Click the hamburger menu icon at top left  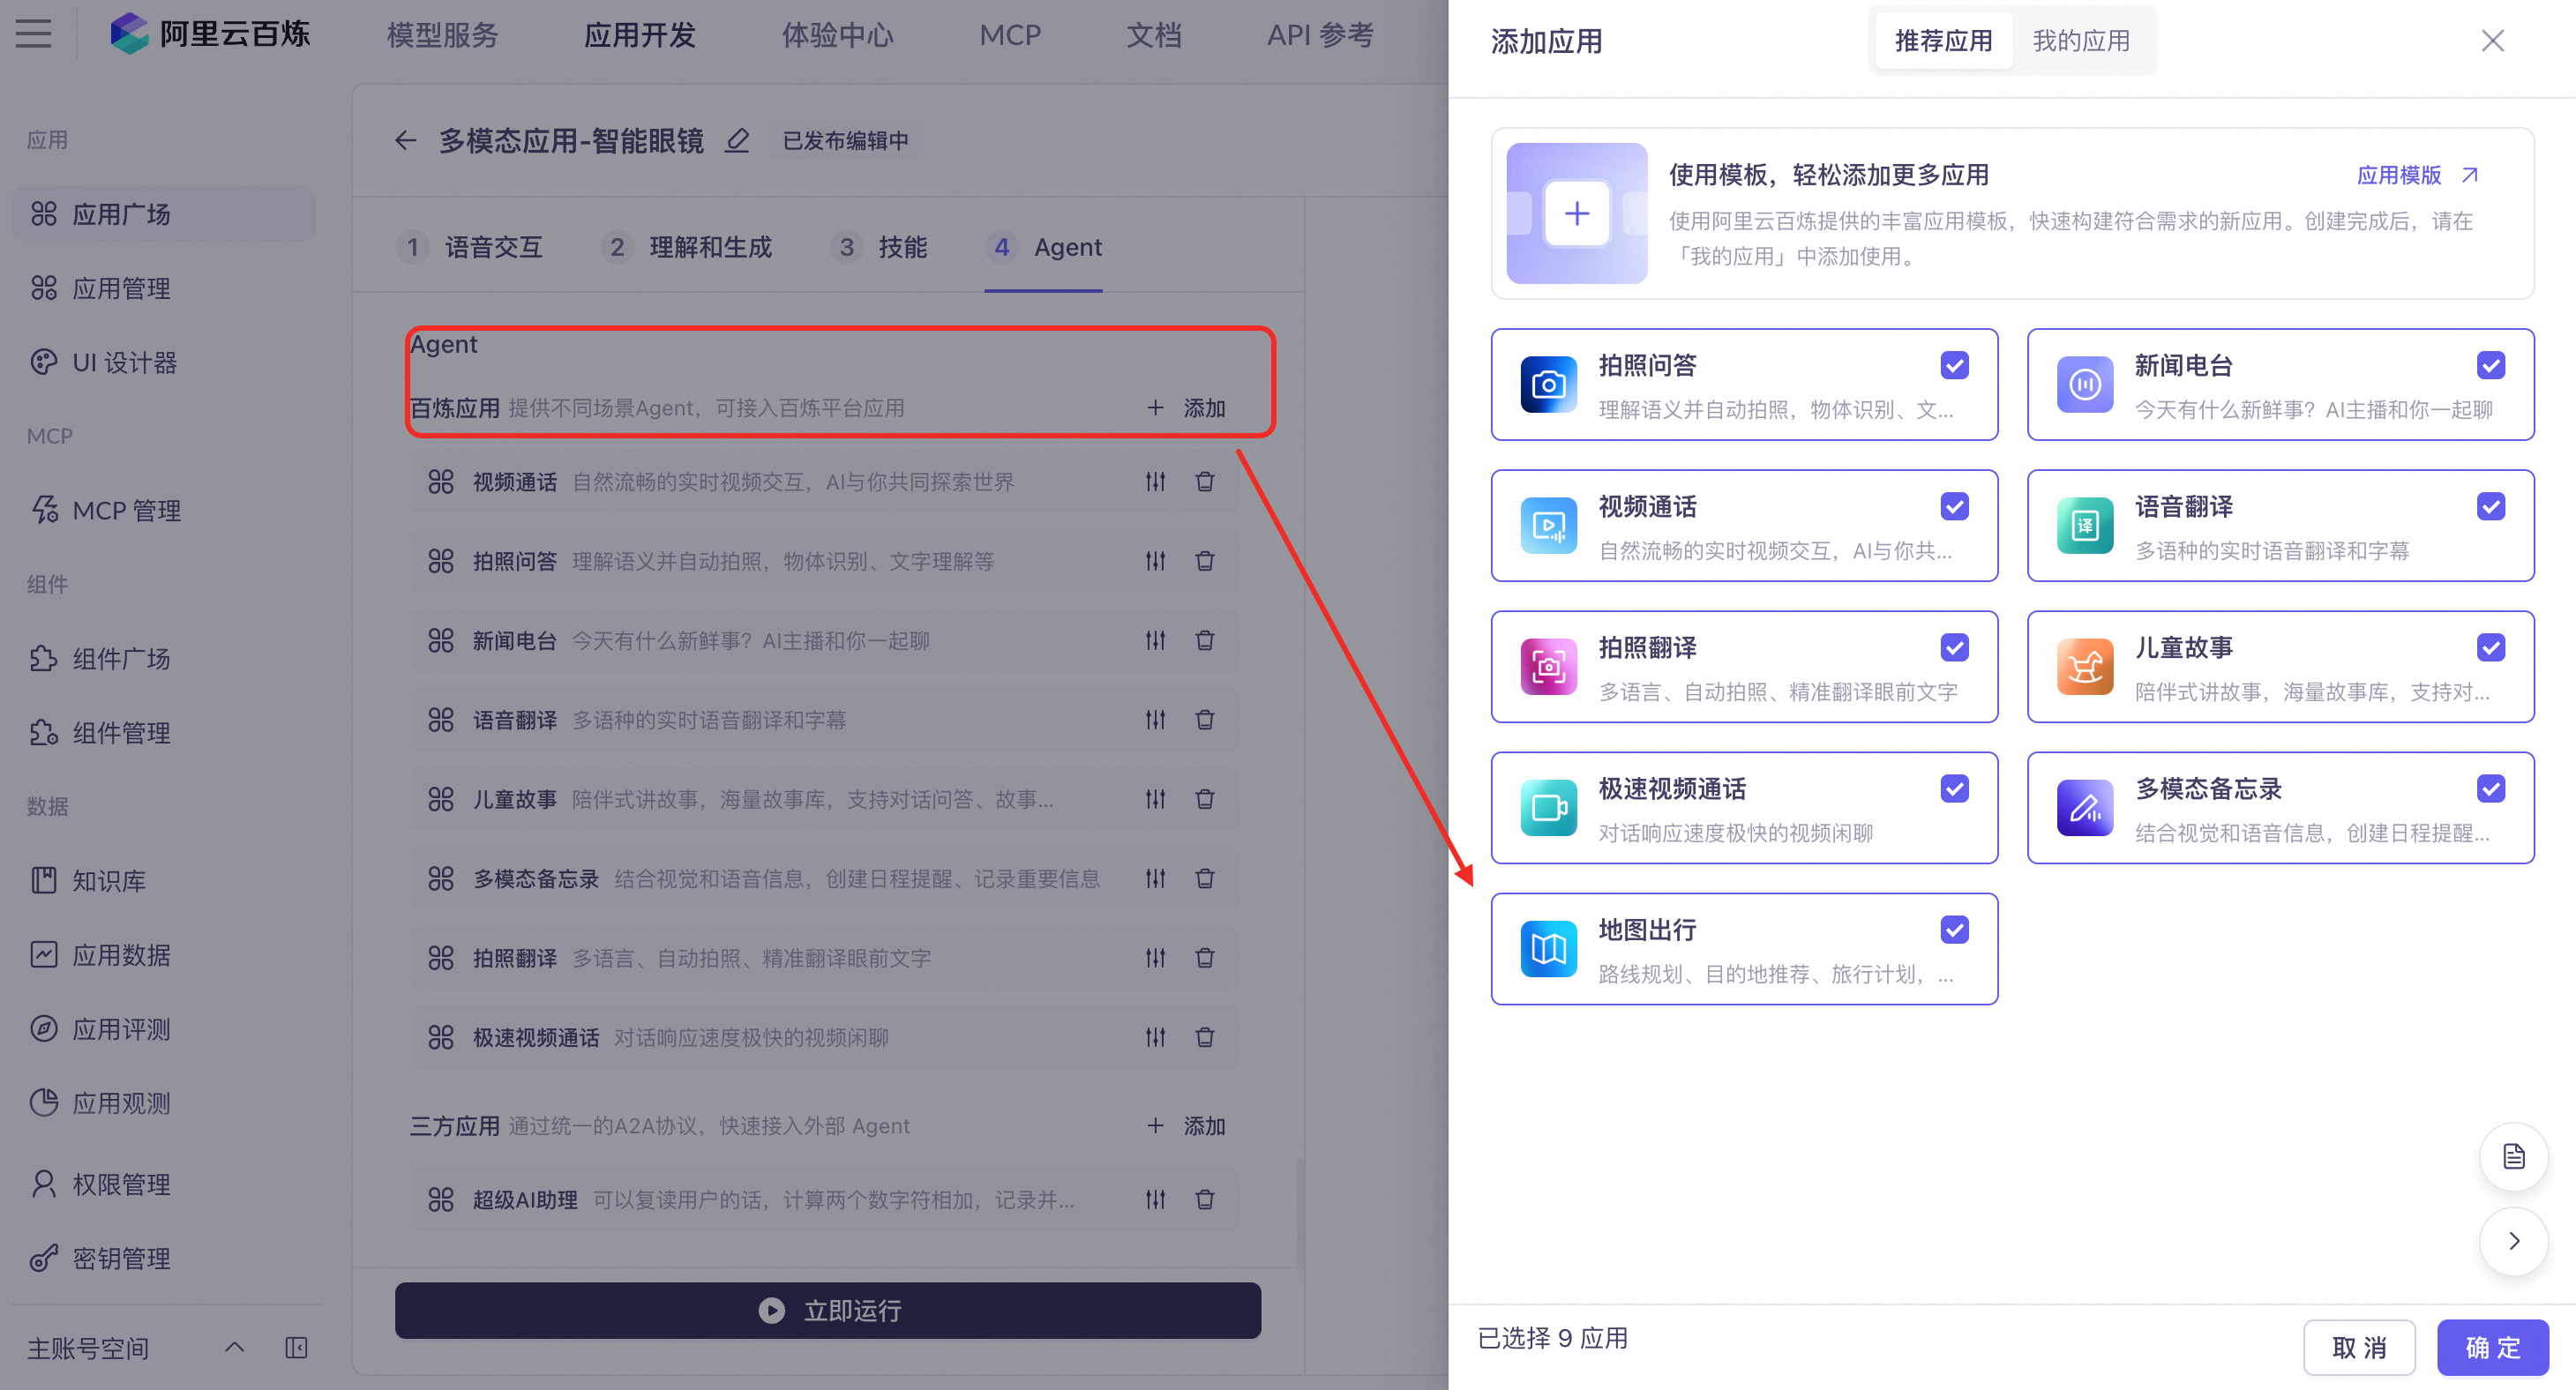(33, 34)
